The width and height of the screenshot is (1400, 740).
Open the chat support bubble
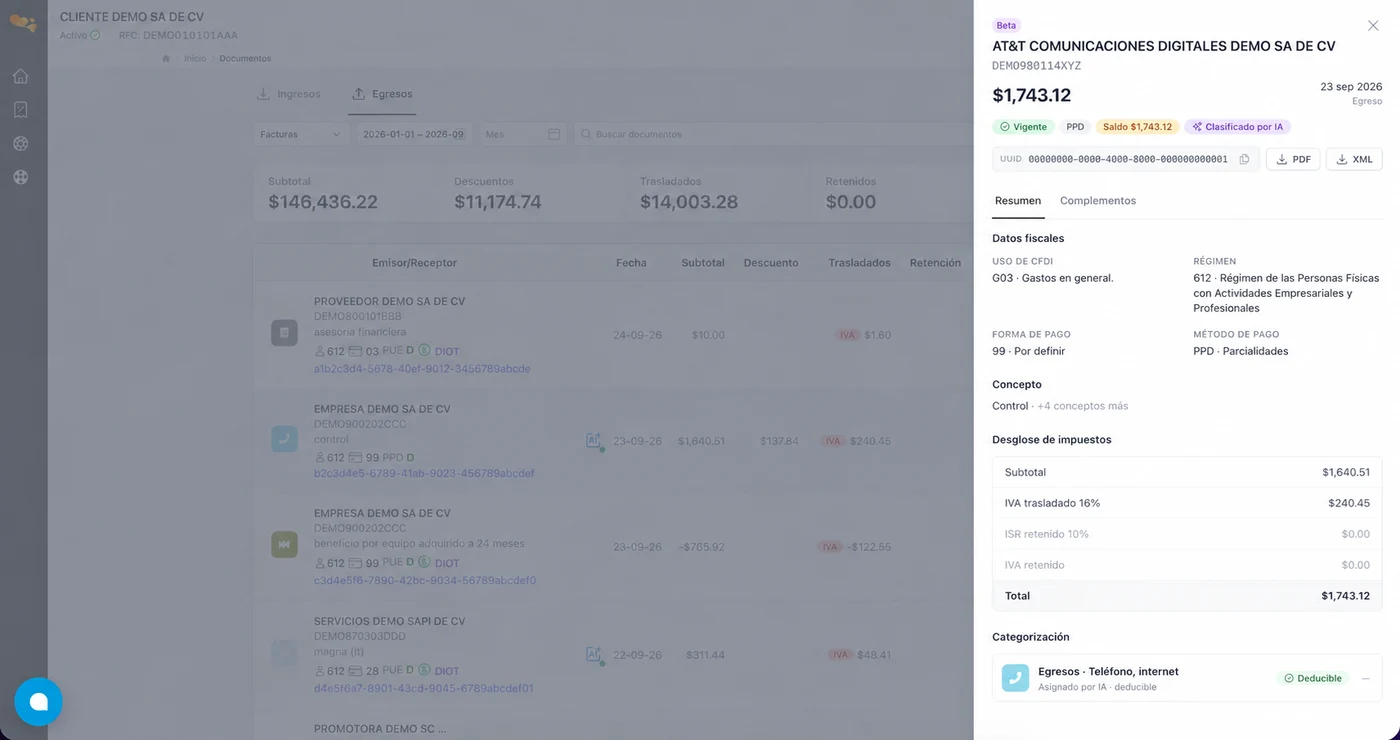(38, 701)
